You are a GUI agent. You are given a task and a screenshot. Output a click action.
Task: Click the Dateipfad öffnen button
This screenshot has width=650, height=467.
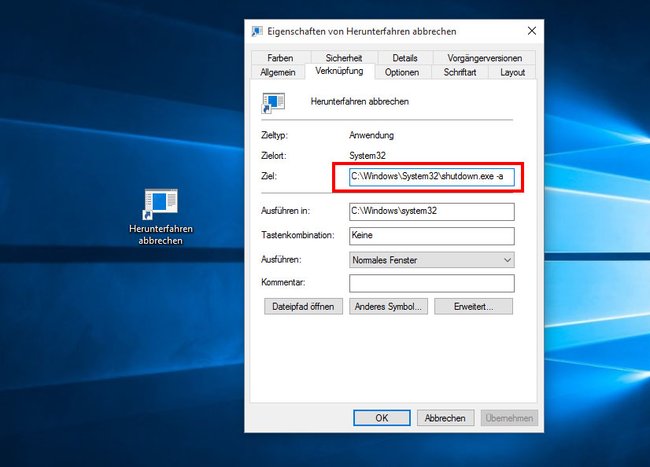pos(303,307)
